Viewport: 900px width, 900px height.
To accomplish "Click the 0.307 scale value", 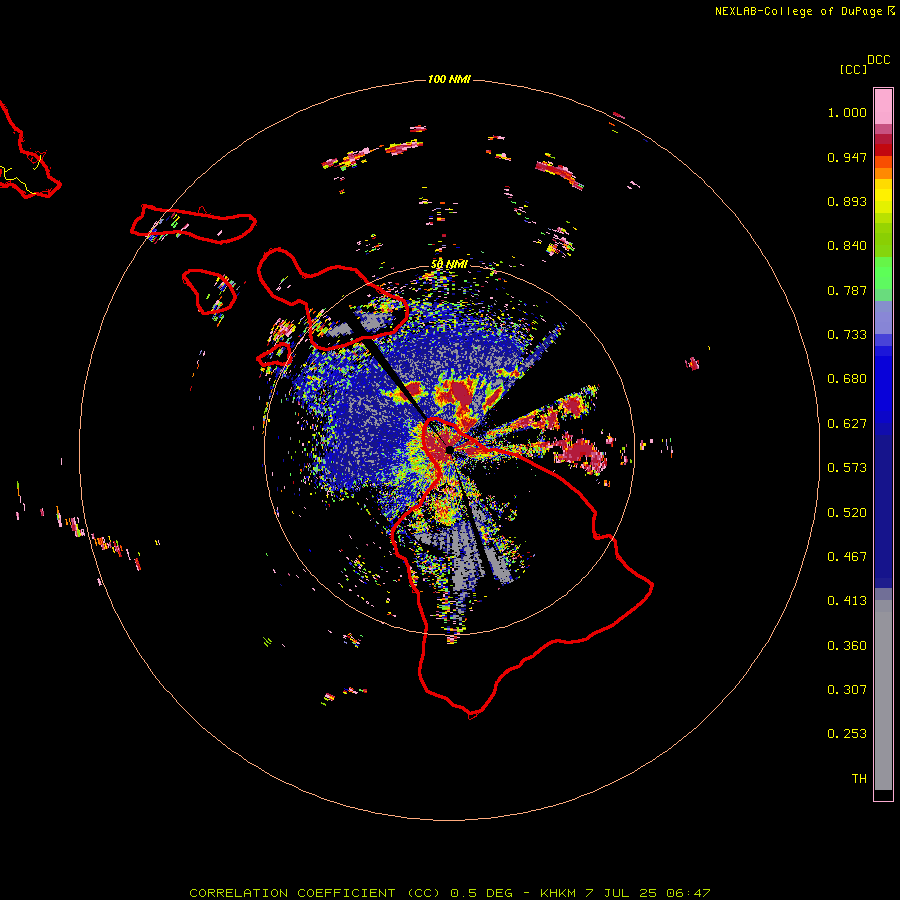I will tap(847, 690).
